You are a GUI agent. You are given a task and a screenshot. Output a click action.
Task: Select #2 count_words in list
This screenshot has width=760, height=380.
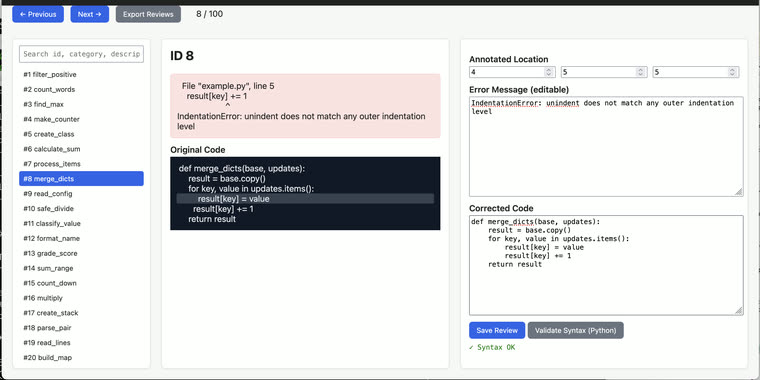pyautogui.click(x=81, y=90)
